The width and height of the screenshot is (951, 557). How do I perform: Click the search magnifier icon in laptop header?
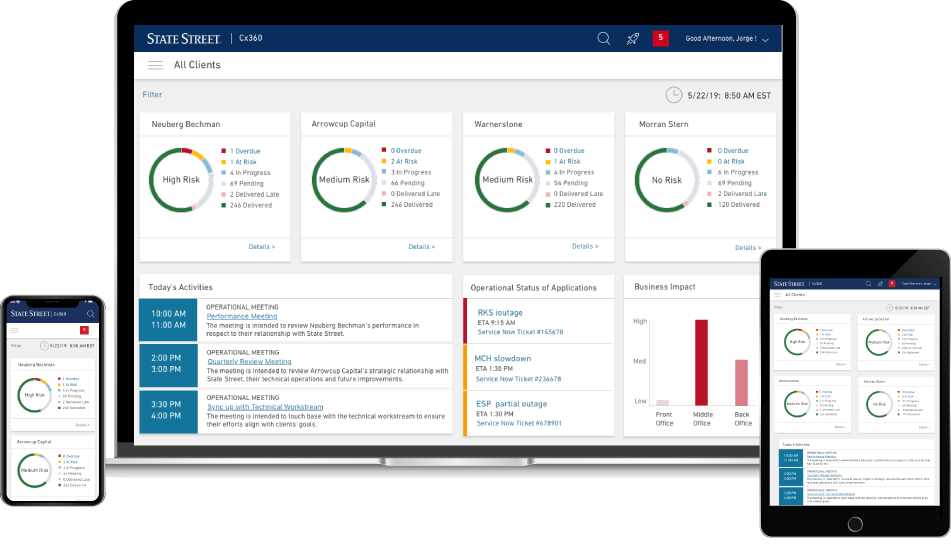pyautogui.click(x=604, y=39)
